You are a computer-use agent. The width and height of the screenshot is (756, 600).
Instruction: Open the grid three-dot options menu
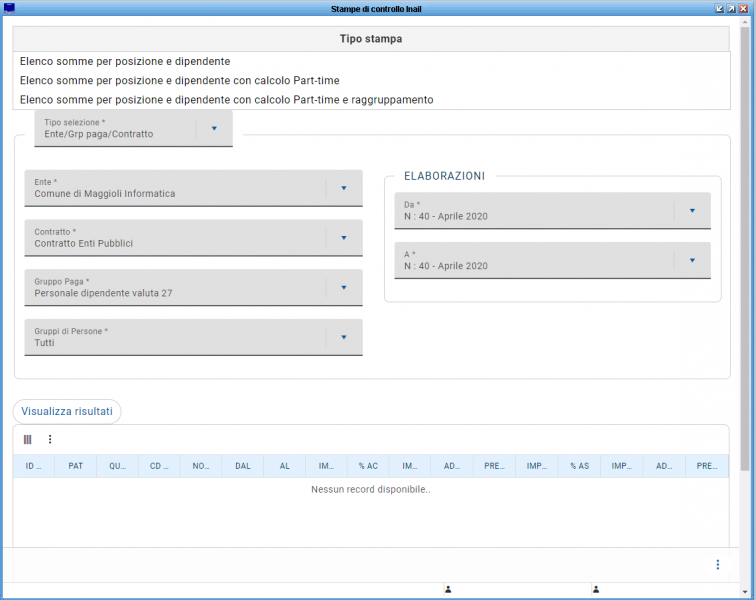pos(50,439)
